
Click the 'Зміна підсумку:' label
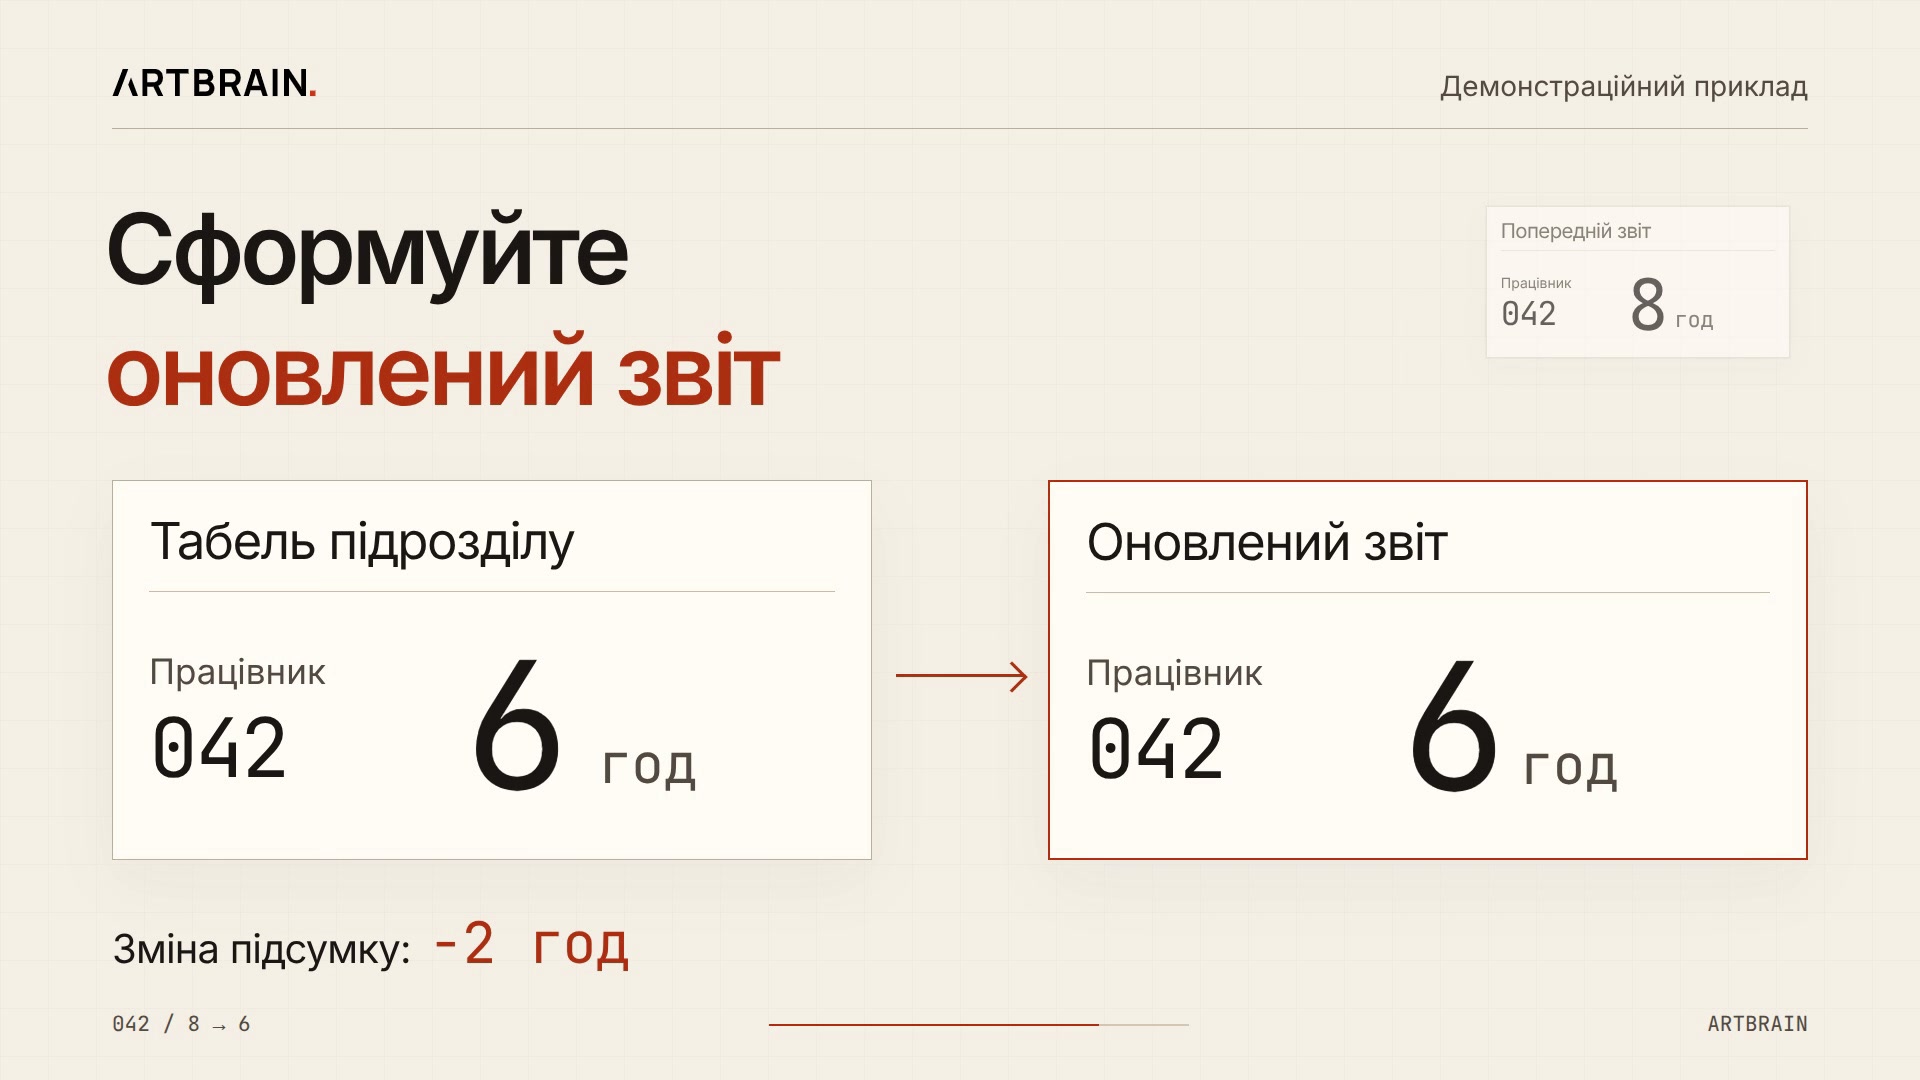[x=262, y=949]
